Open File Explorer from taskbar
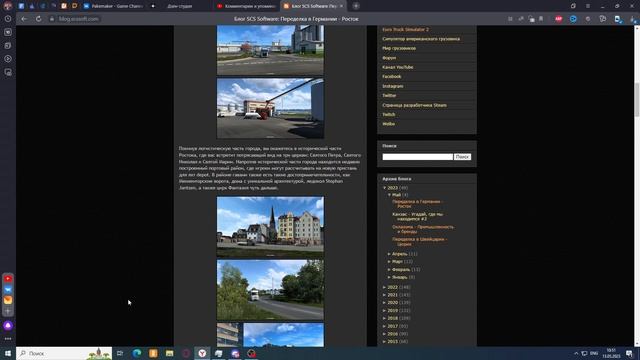The height and width of the screenshot is (360, 640). (169, 353)
